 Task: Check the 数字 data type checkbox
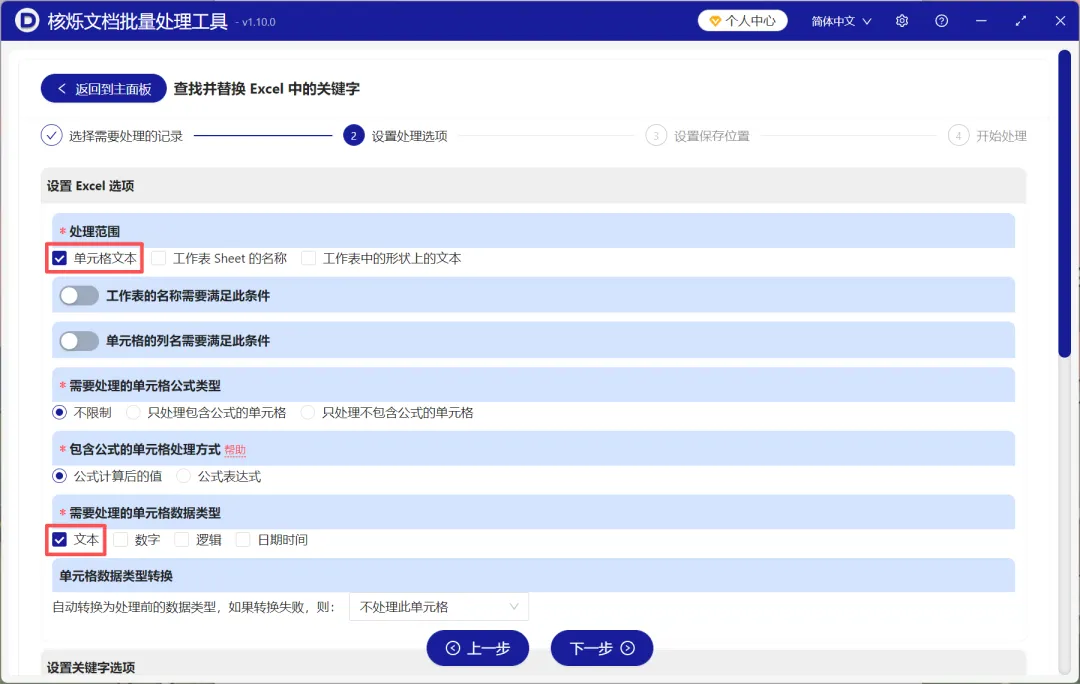pyautogui.click(x=121, y=539)
